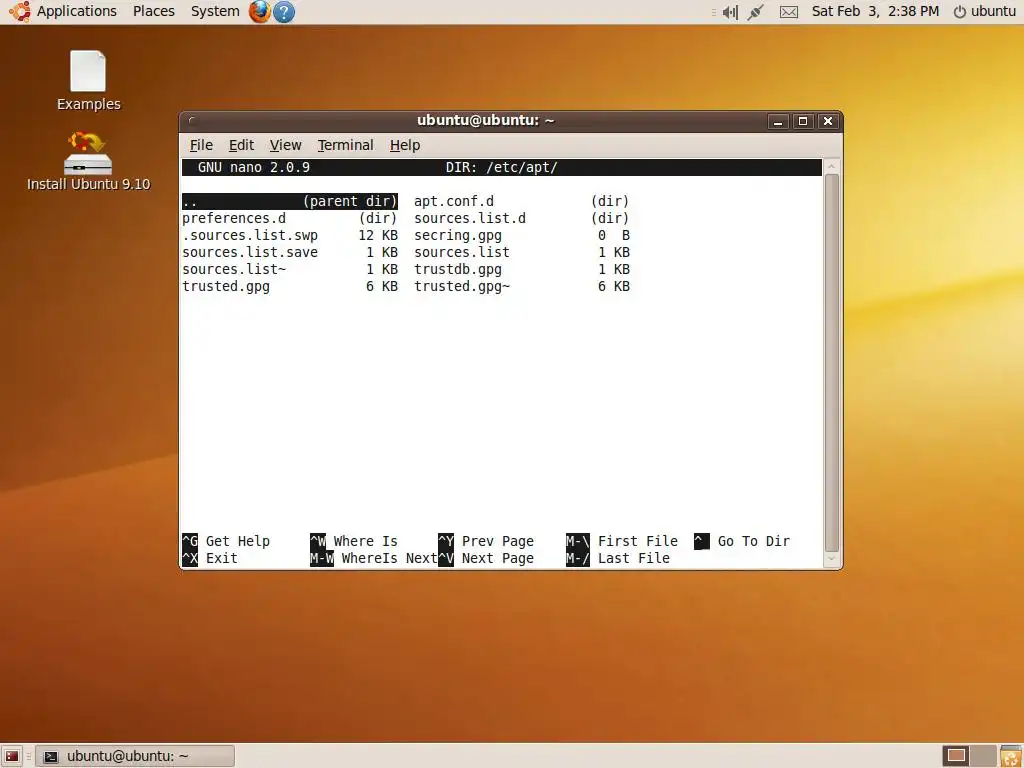
Task: Open the Help icon in the top panel
Action: tap(283, 12)
